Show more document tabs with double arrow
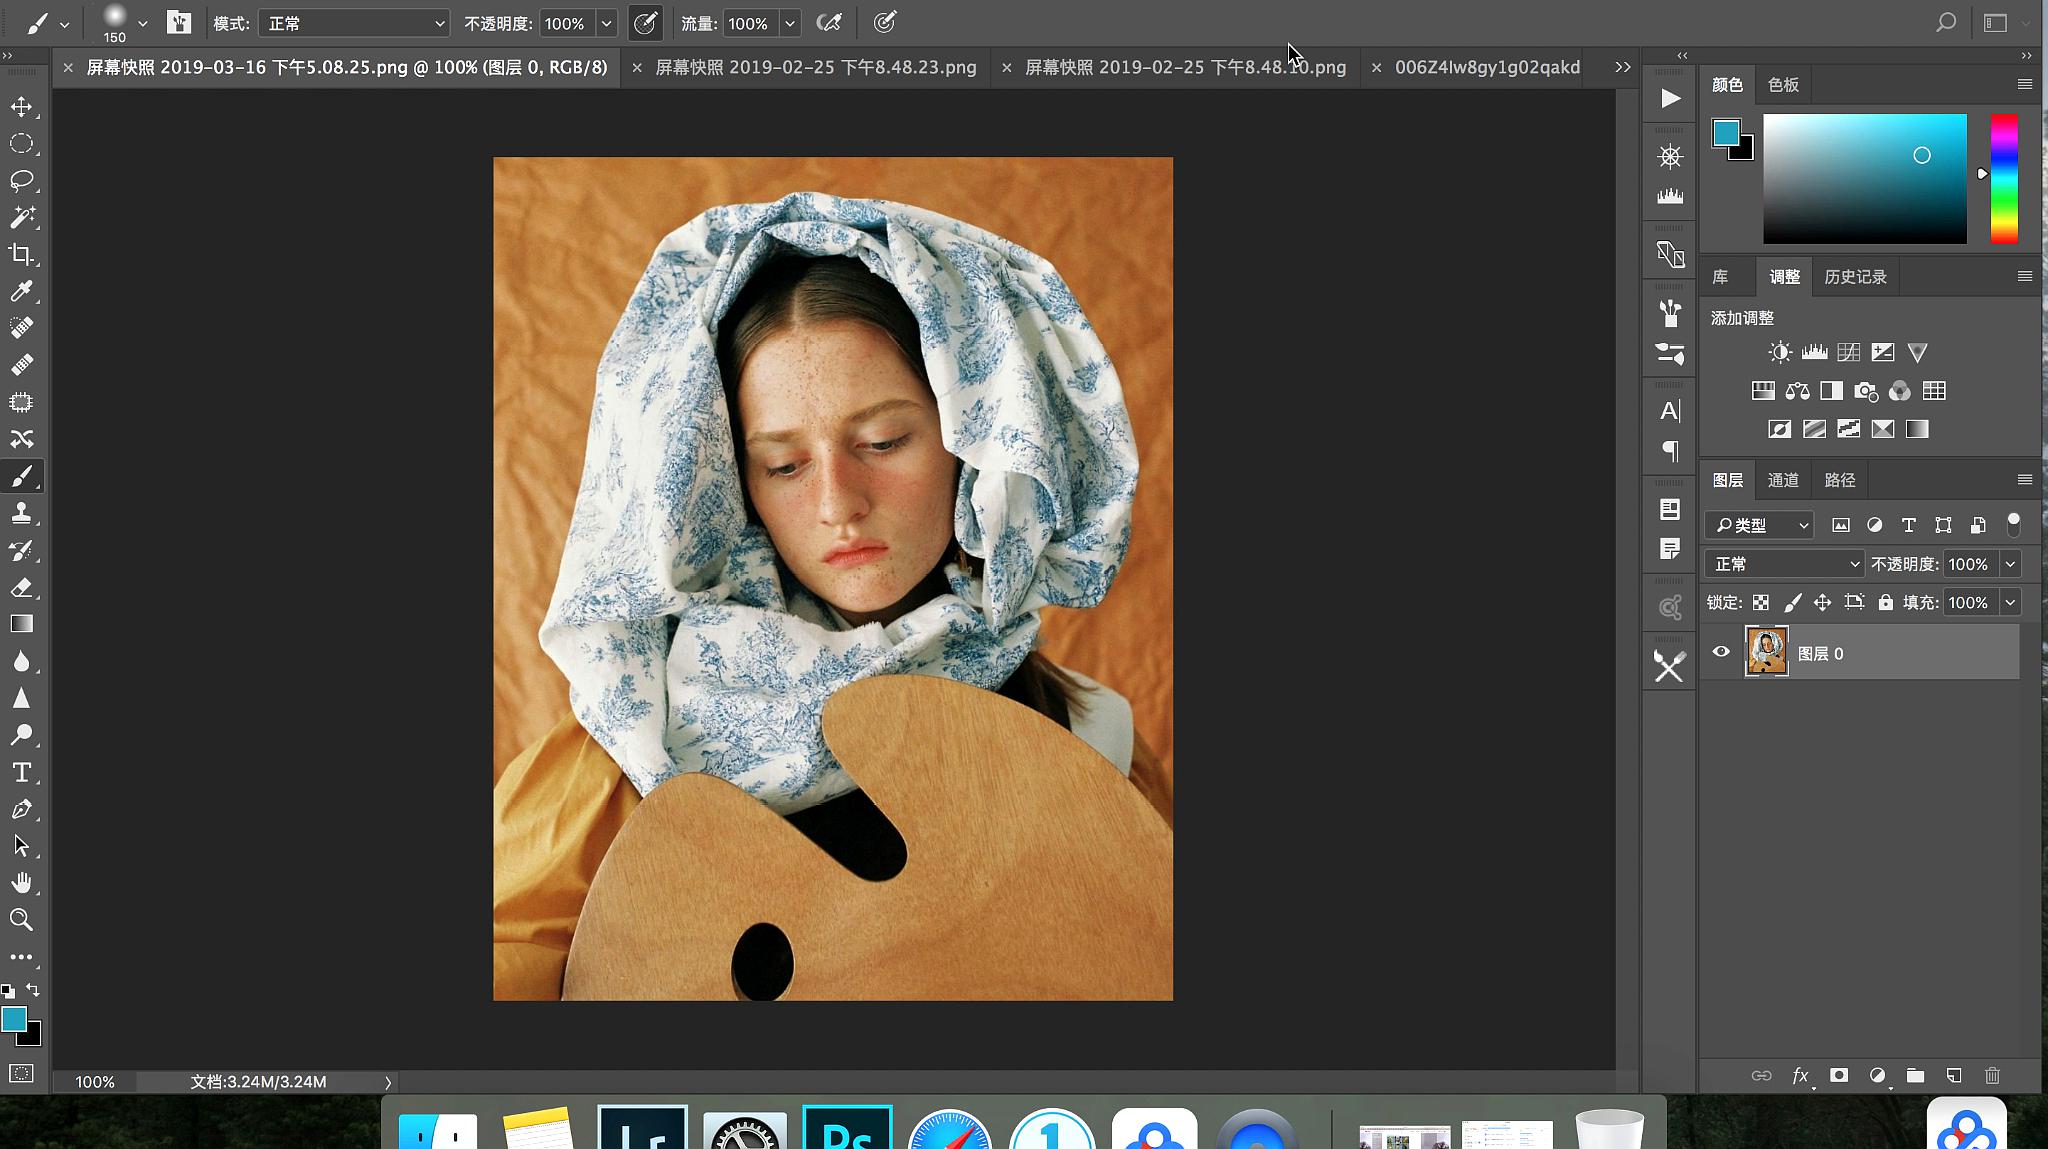The image size is (2048, 1149). 1622,67
